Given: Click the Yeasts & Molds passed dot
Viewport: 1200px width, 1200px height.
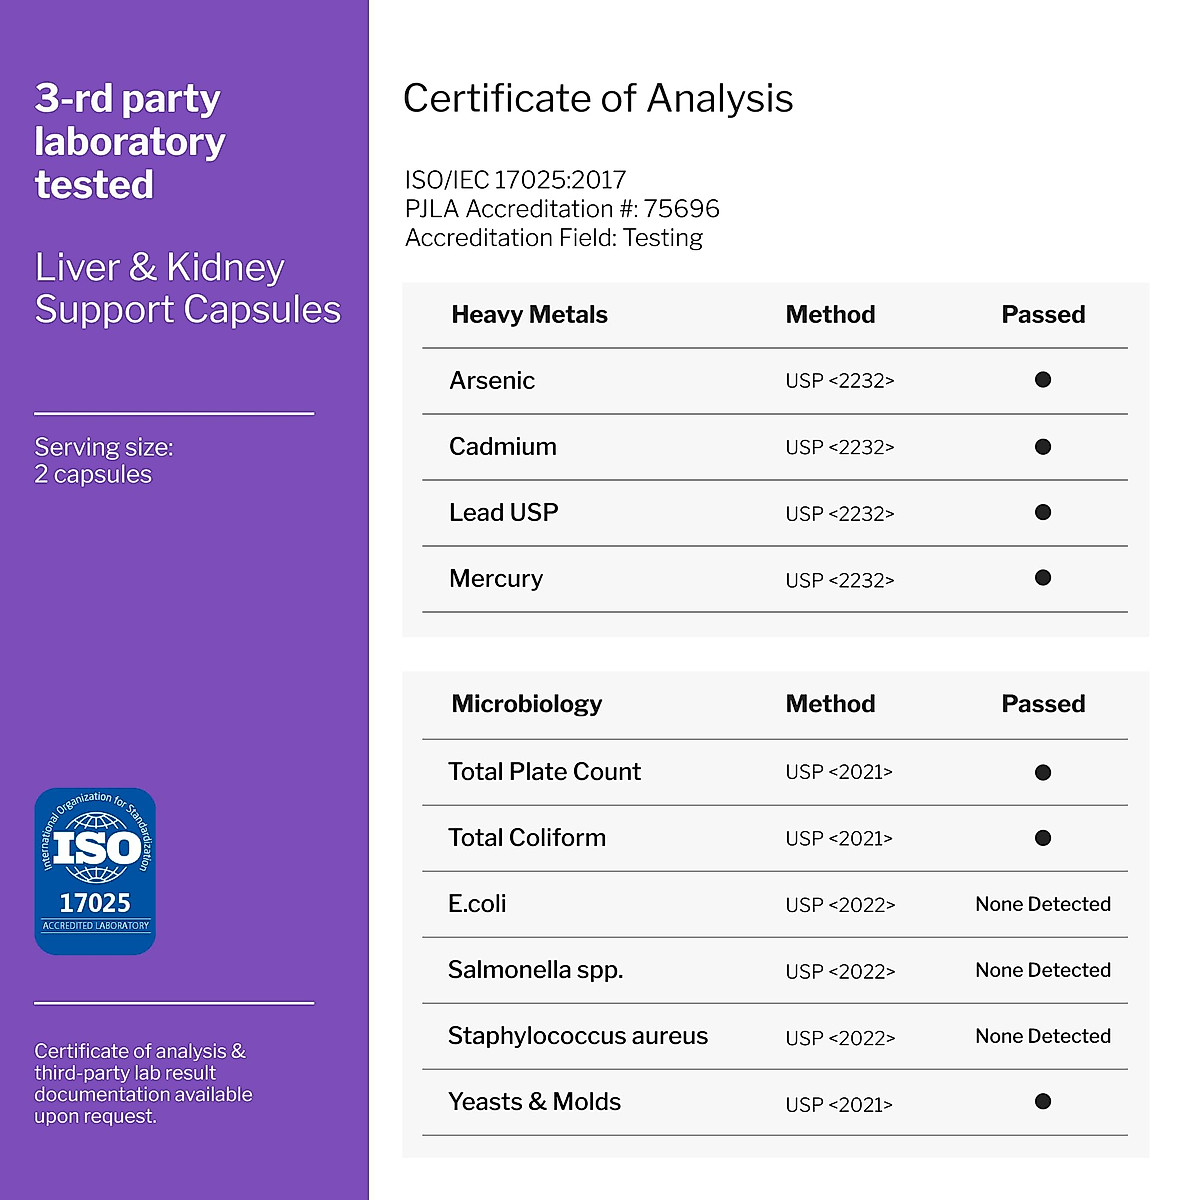Looking at the screenshot, I should tap(1043, 1102).
